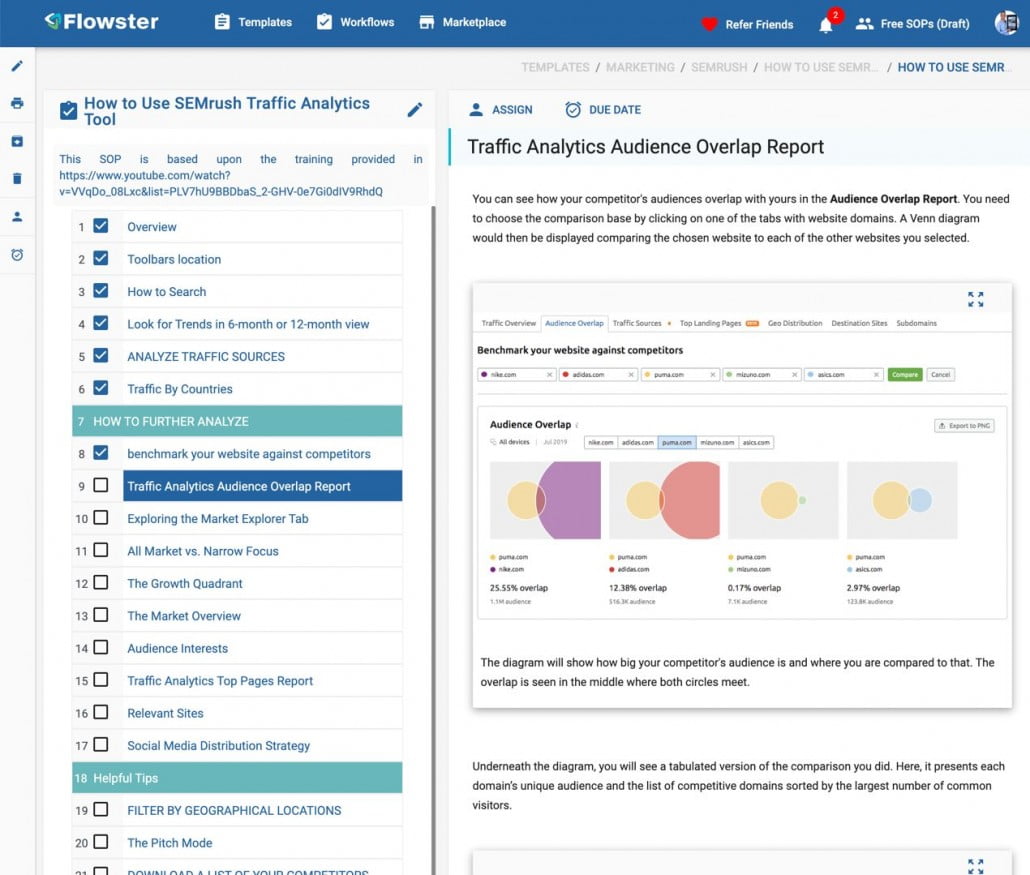Screen dimensions: 1030x875
Task: Select the HOW TO FURTHER ANALYZE section header
Action: tap(237, 421)
